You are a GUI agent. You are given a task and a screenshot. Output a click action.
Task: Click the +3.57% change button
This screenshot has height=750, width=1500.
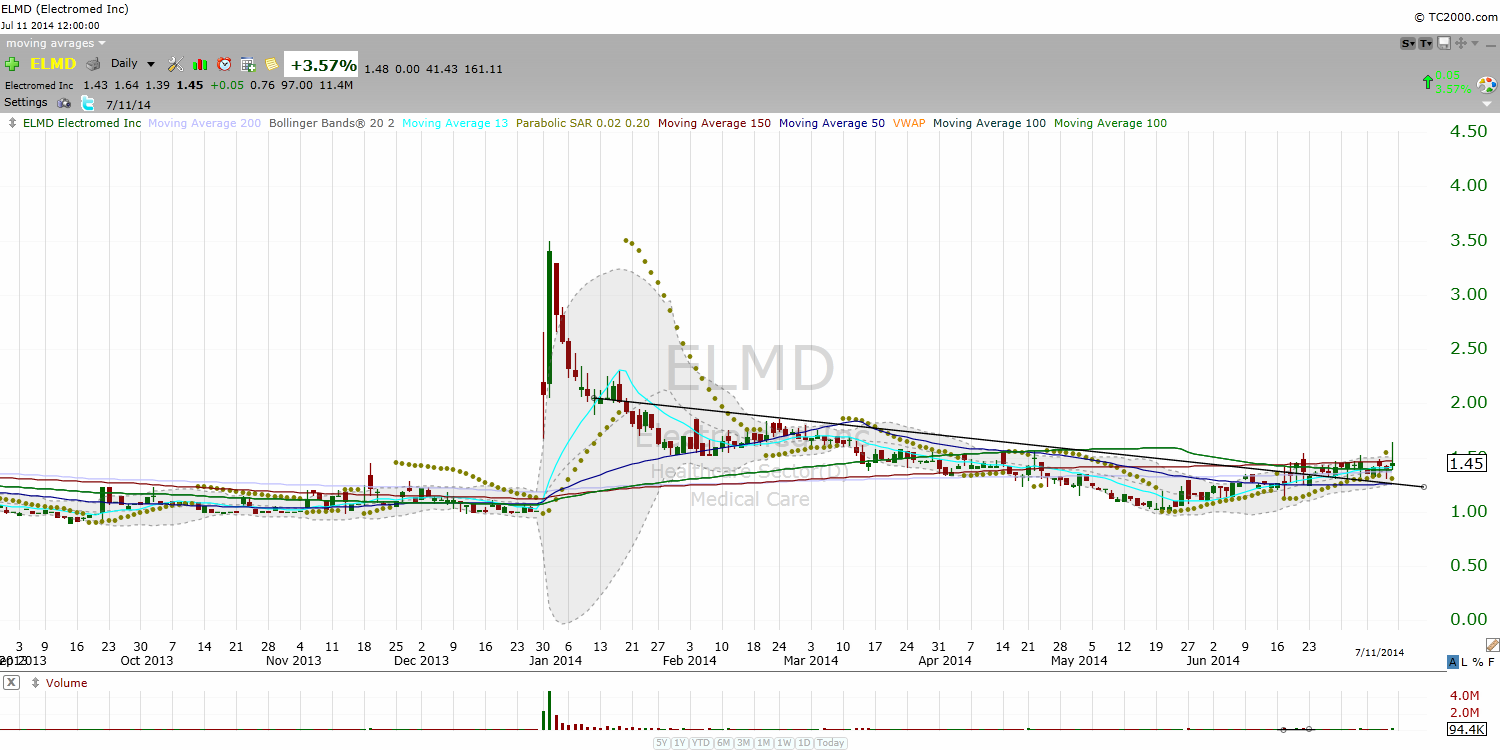tap(322, 63)
